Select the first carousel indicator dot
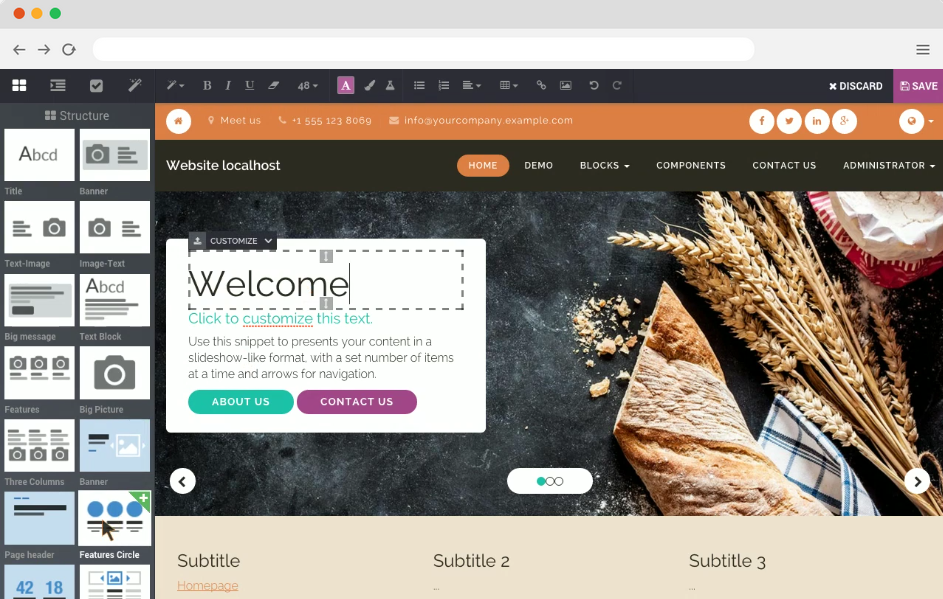Viewport: 943px width, 599px height. 541,481
